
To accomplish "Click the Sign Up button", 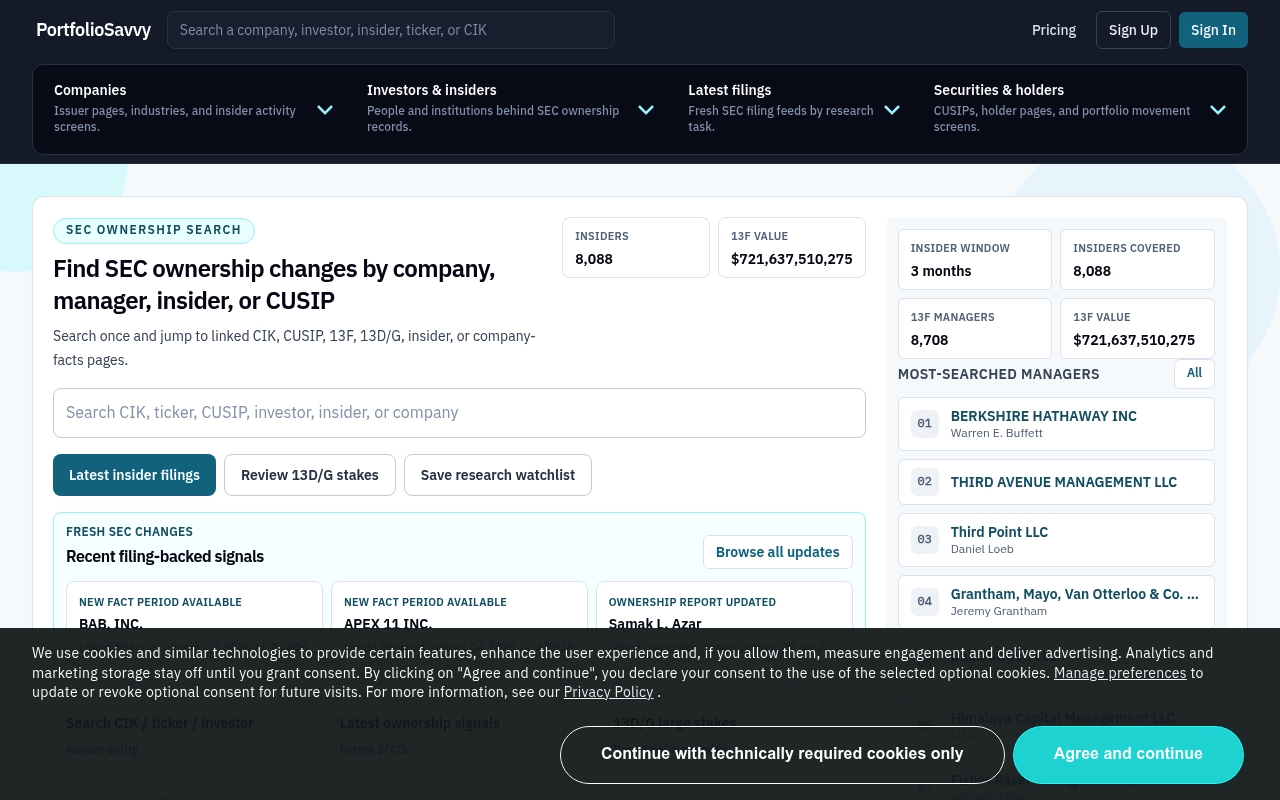I will 1133,30.
